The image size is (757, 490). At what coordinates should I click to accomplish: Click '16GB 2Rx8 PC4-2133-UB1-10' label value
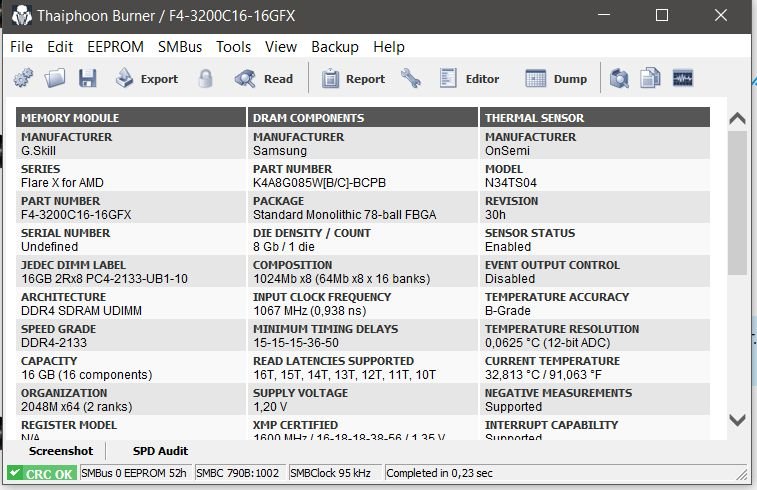[104, 279]
